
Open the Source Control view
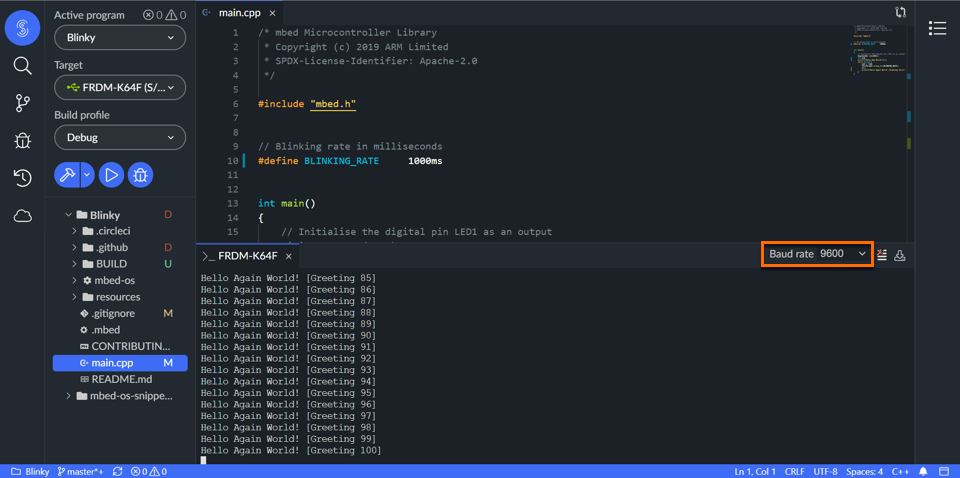(x=22, y=103)
